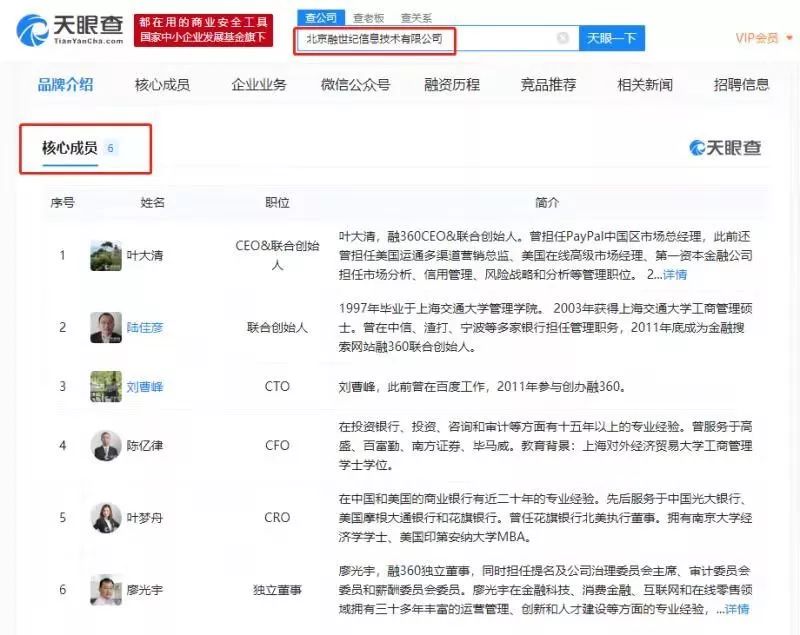The image size is (800, 635).
Task: Click the VIP会员 text
Action: (x=757, y=38)
